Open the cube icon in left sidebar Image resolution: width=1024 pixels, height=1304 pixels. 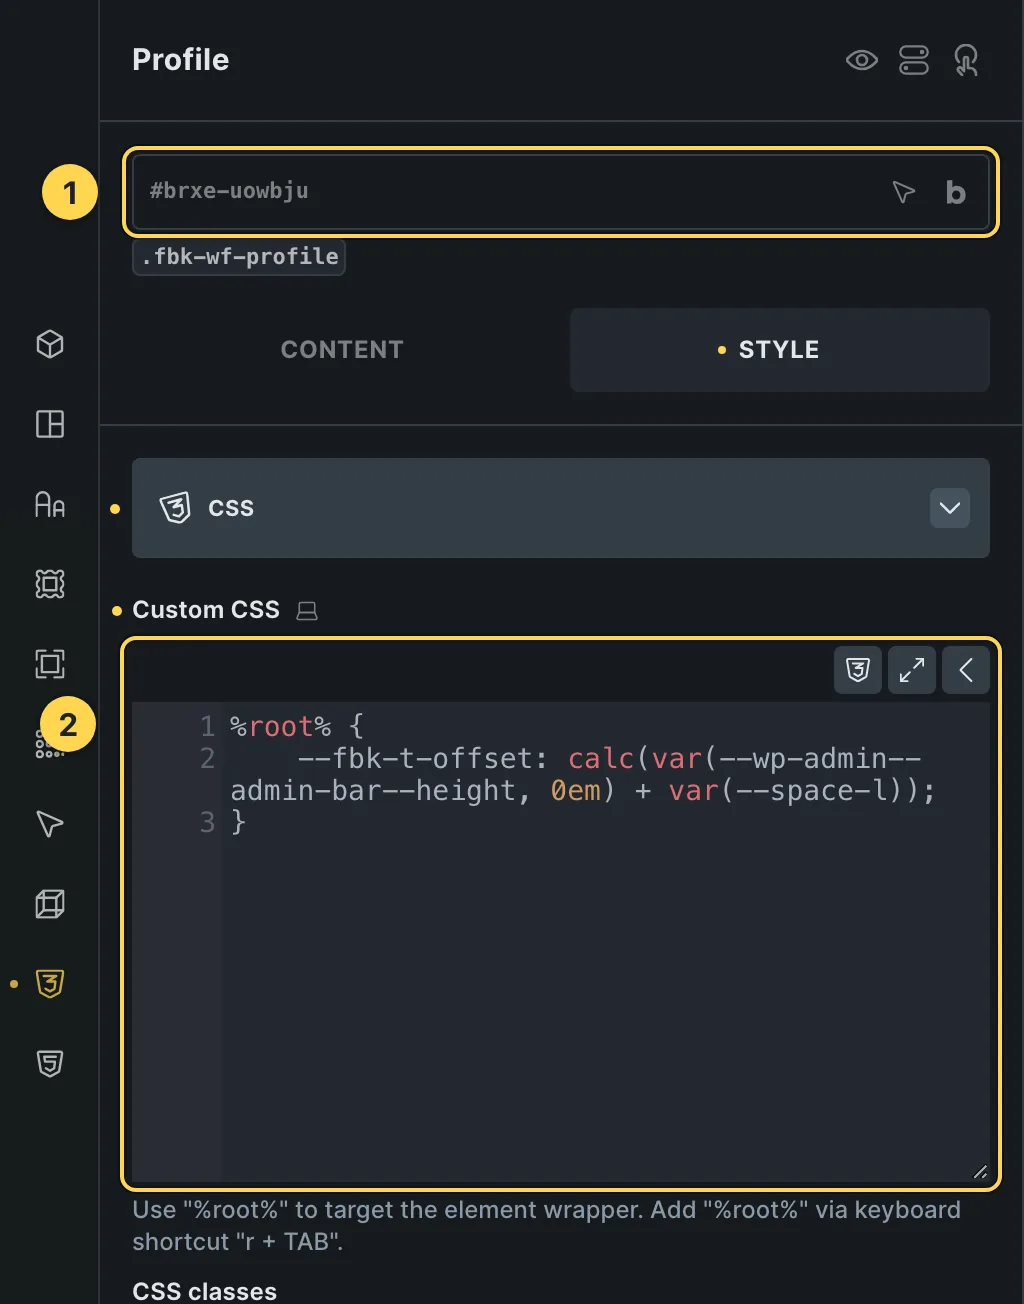tap(50, 344)
